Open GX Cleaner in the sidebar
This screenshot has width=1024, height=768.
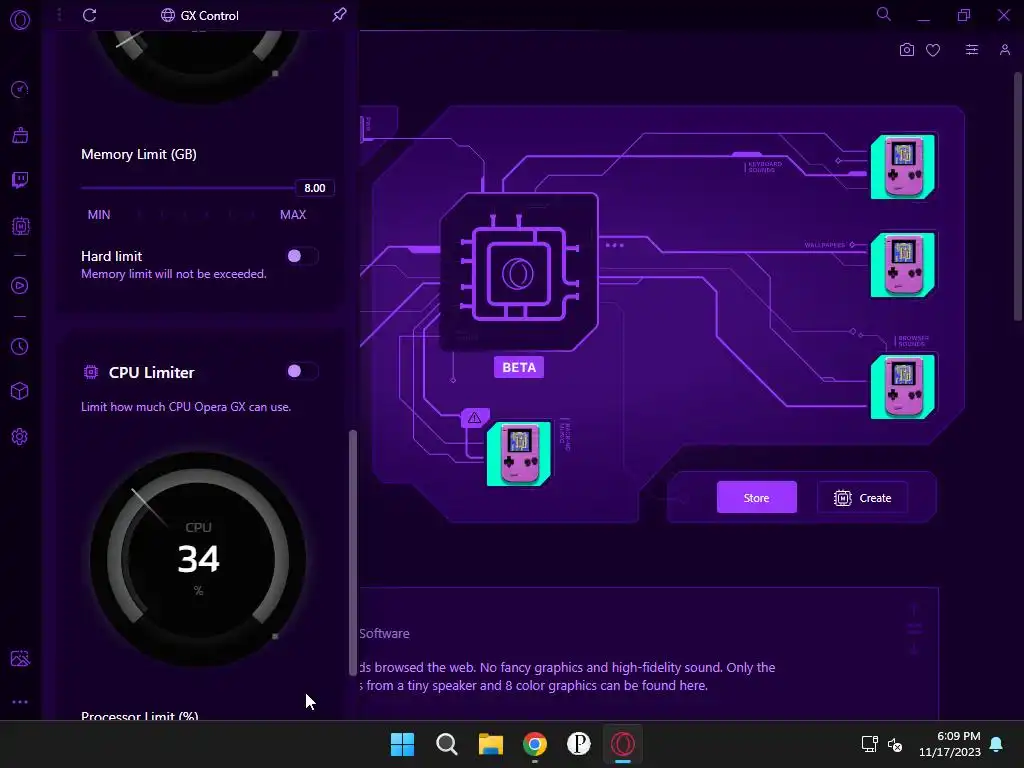(20, 135)
